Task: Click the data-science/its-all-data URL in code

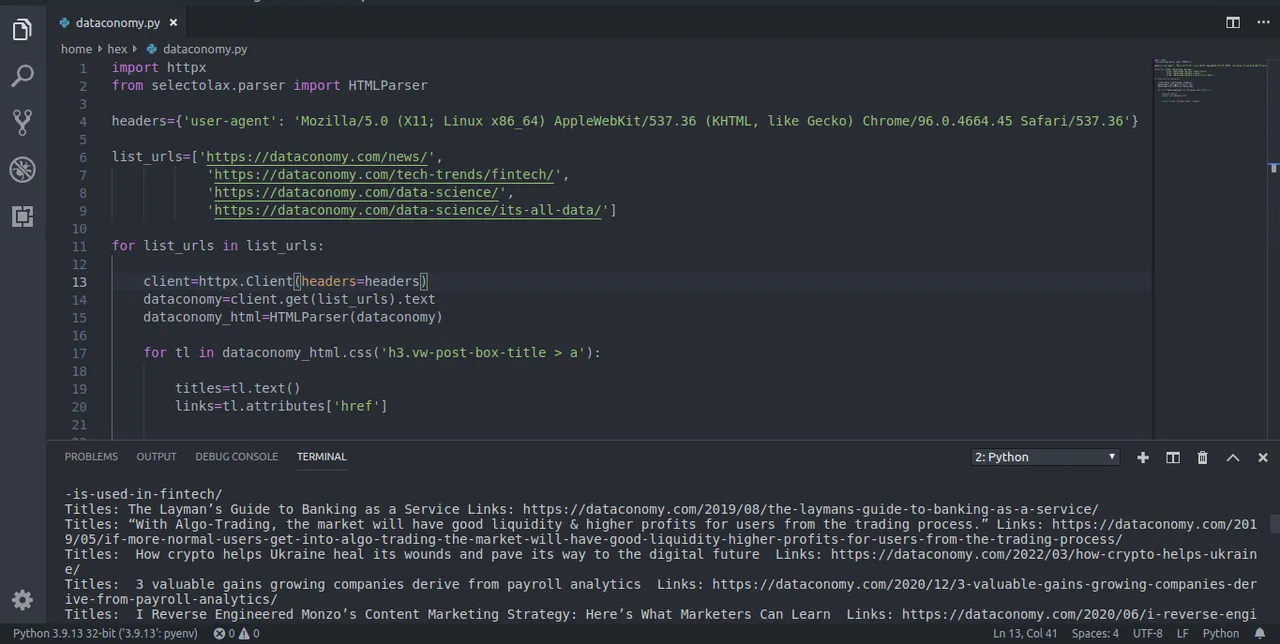Action: [x=408, y=210]
